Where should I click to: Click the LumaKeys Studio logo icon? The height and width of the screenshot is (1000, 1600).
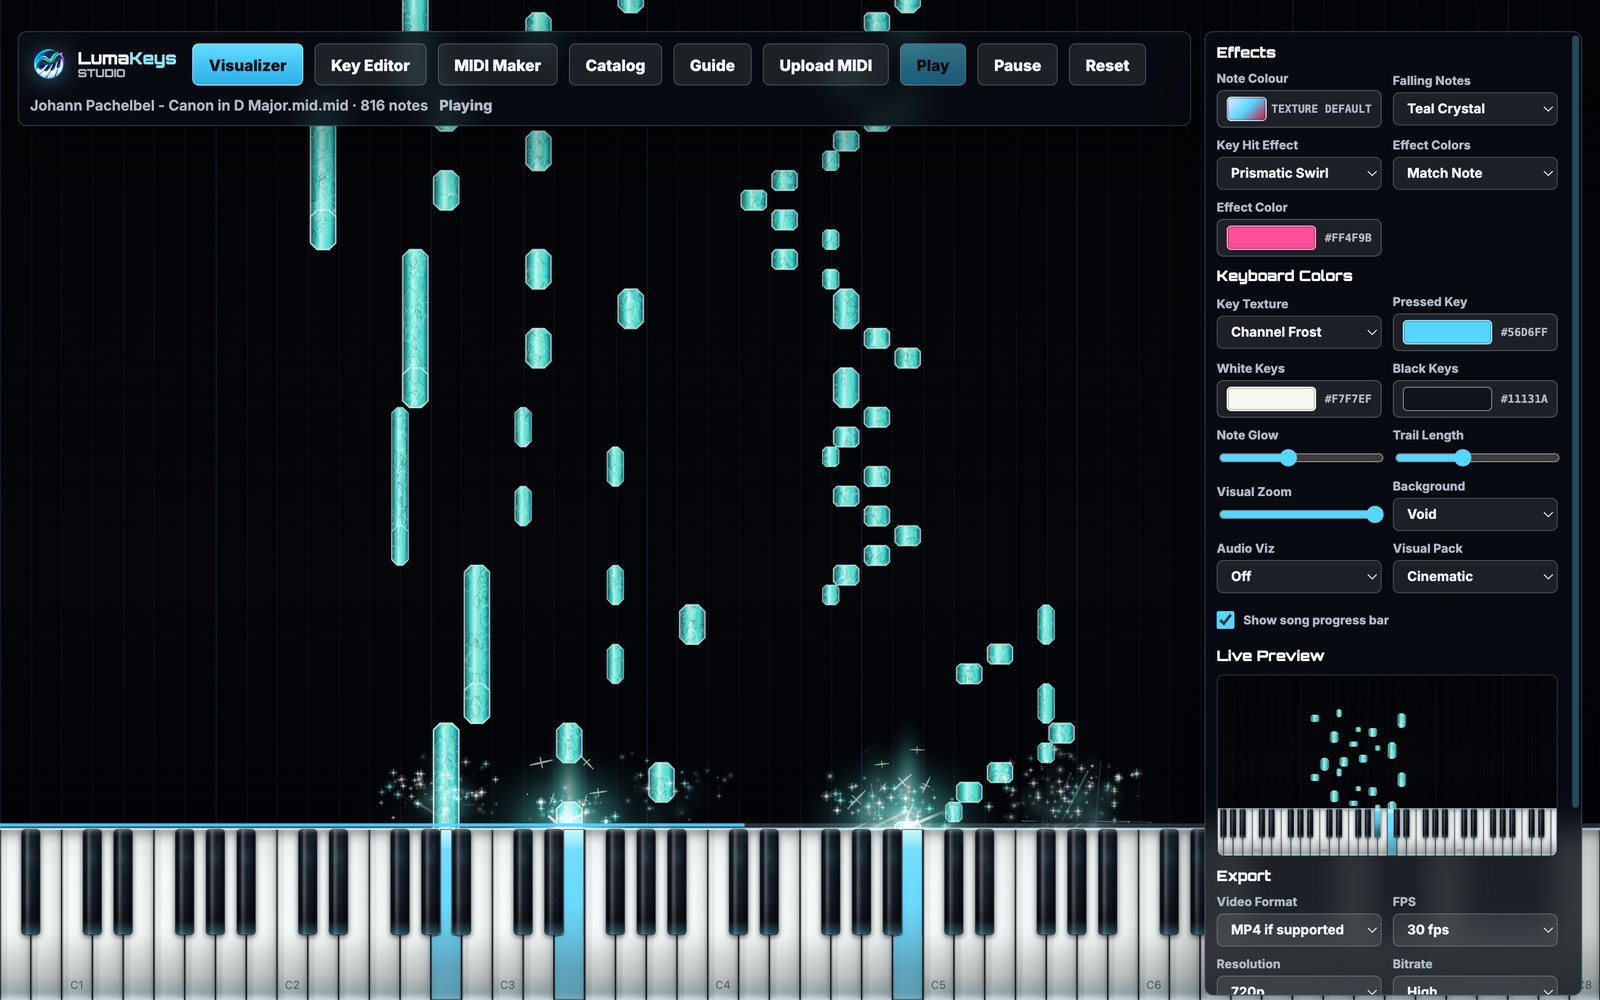coord(48,64)
